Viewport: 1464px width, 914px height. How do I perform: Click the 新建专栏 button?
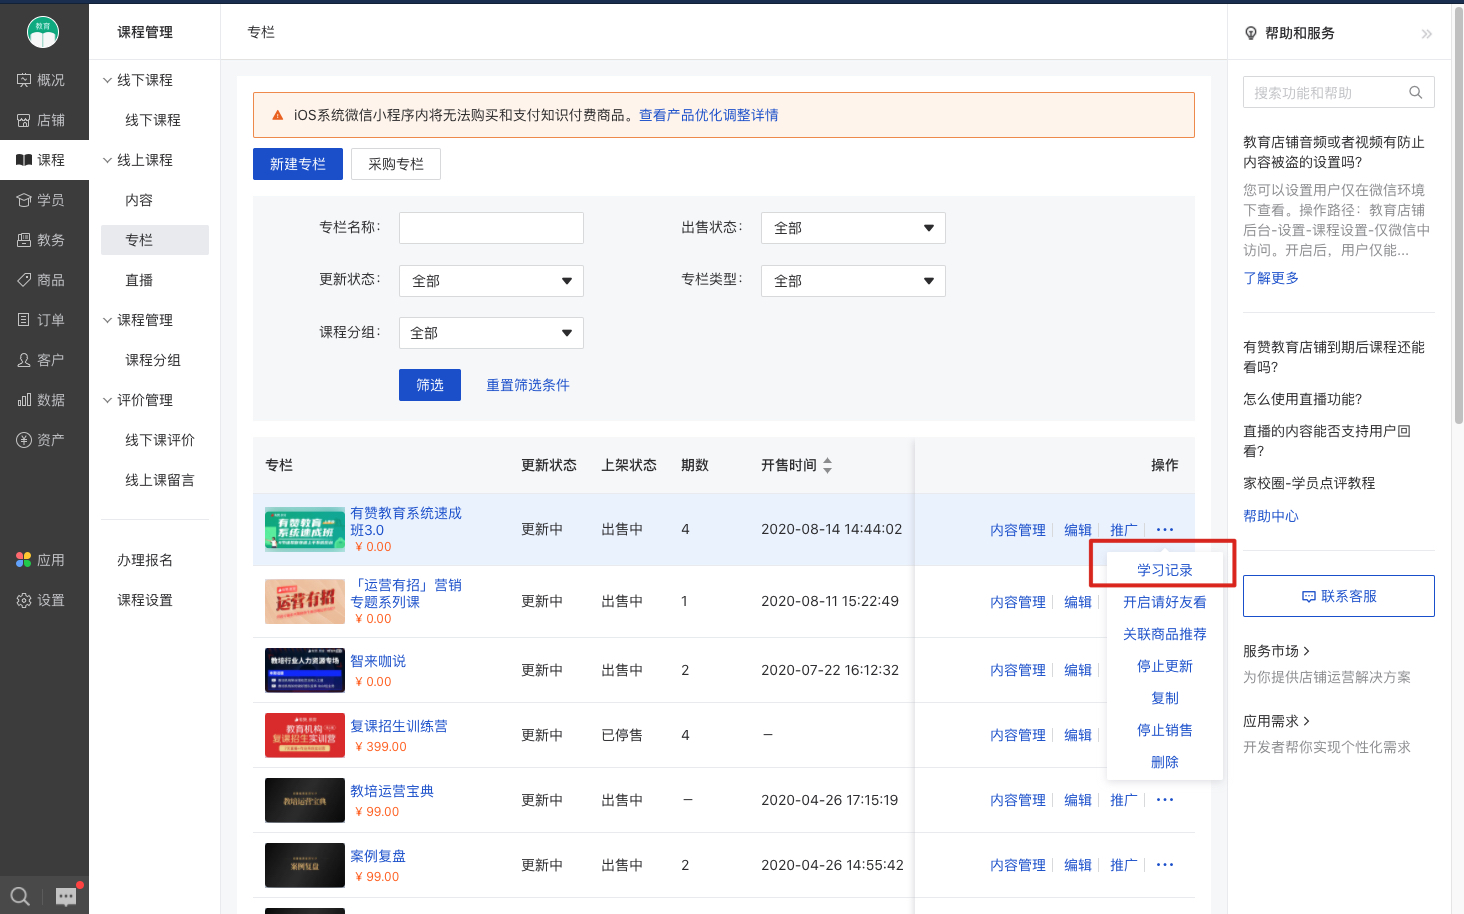coord(298,164)
